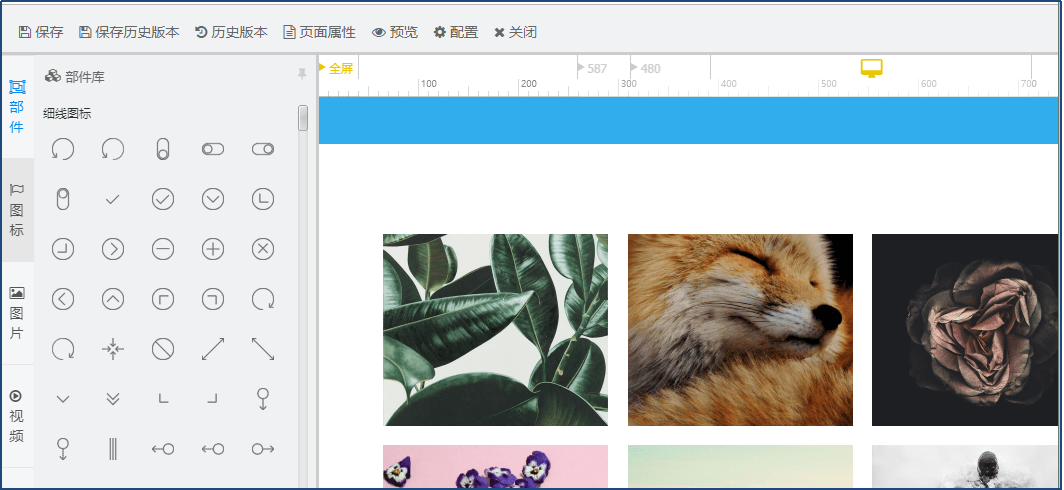Choose the plain small chevron-down icon
This screenshot has height=490, width=1064.
62,399
